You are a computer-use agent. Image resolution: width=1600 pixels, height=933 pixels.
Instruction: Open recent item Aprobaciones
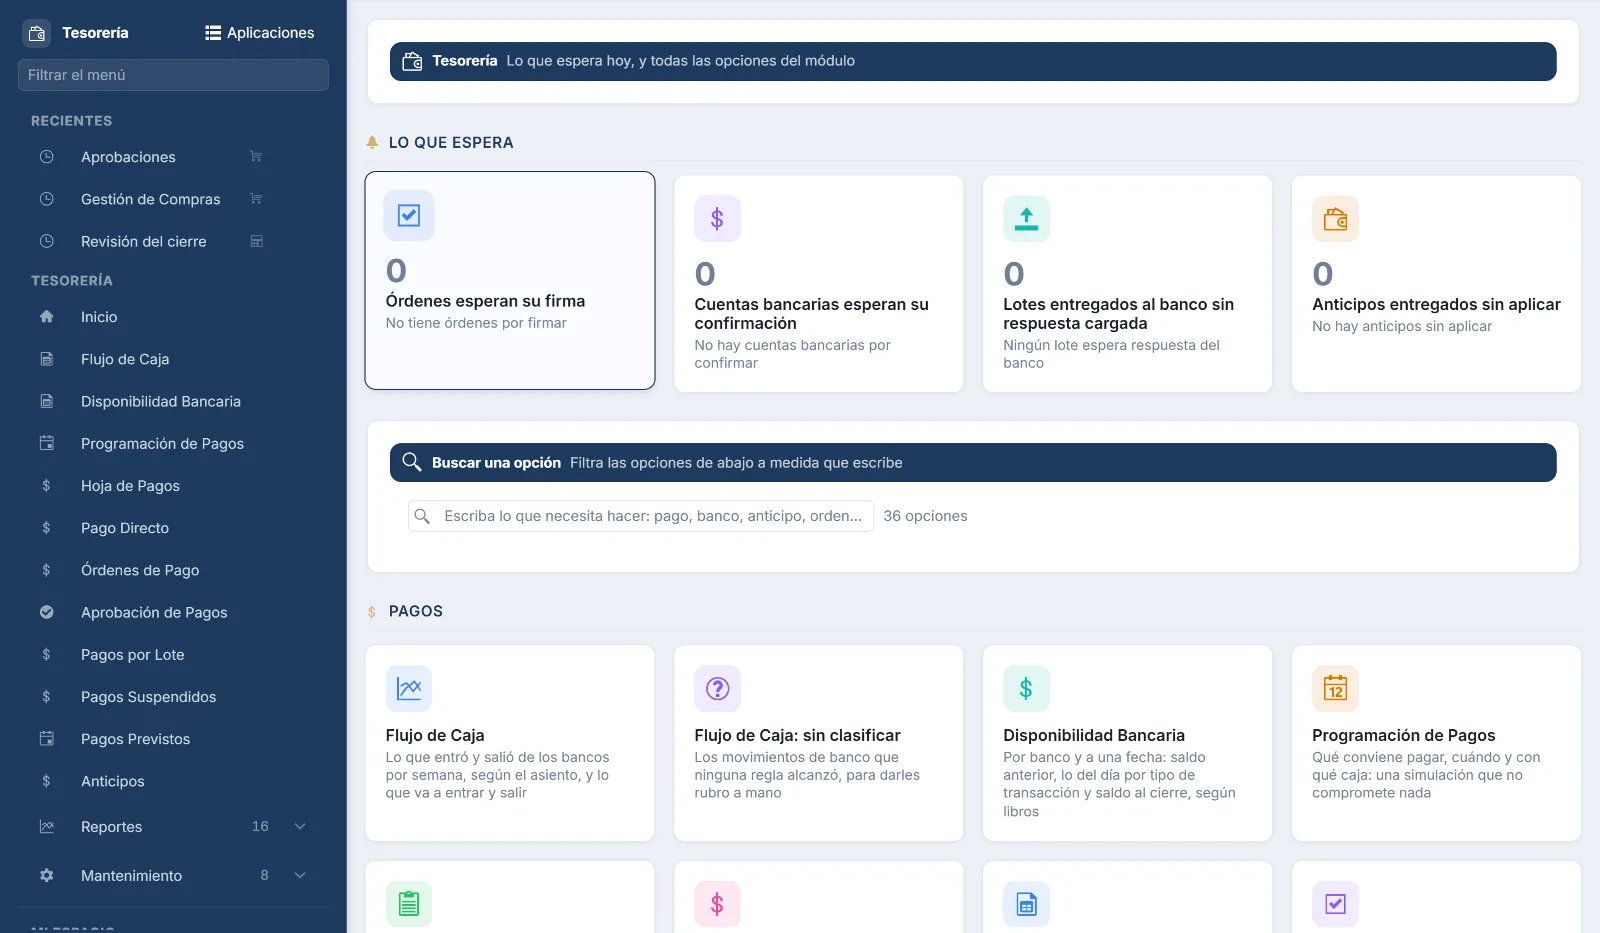pyautogui.click(x=173, y=157)
